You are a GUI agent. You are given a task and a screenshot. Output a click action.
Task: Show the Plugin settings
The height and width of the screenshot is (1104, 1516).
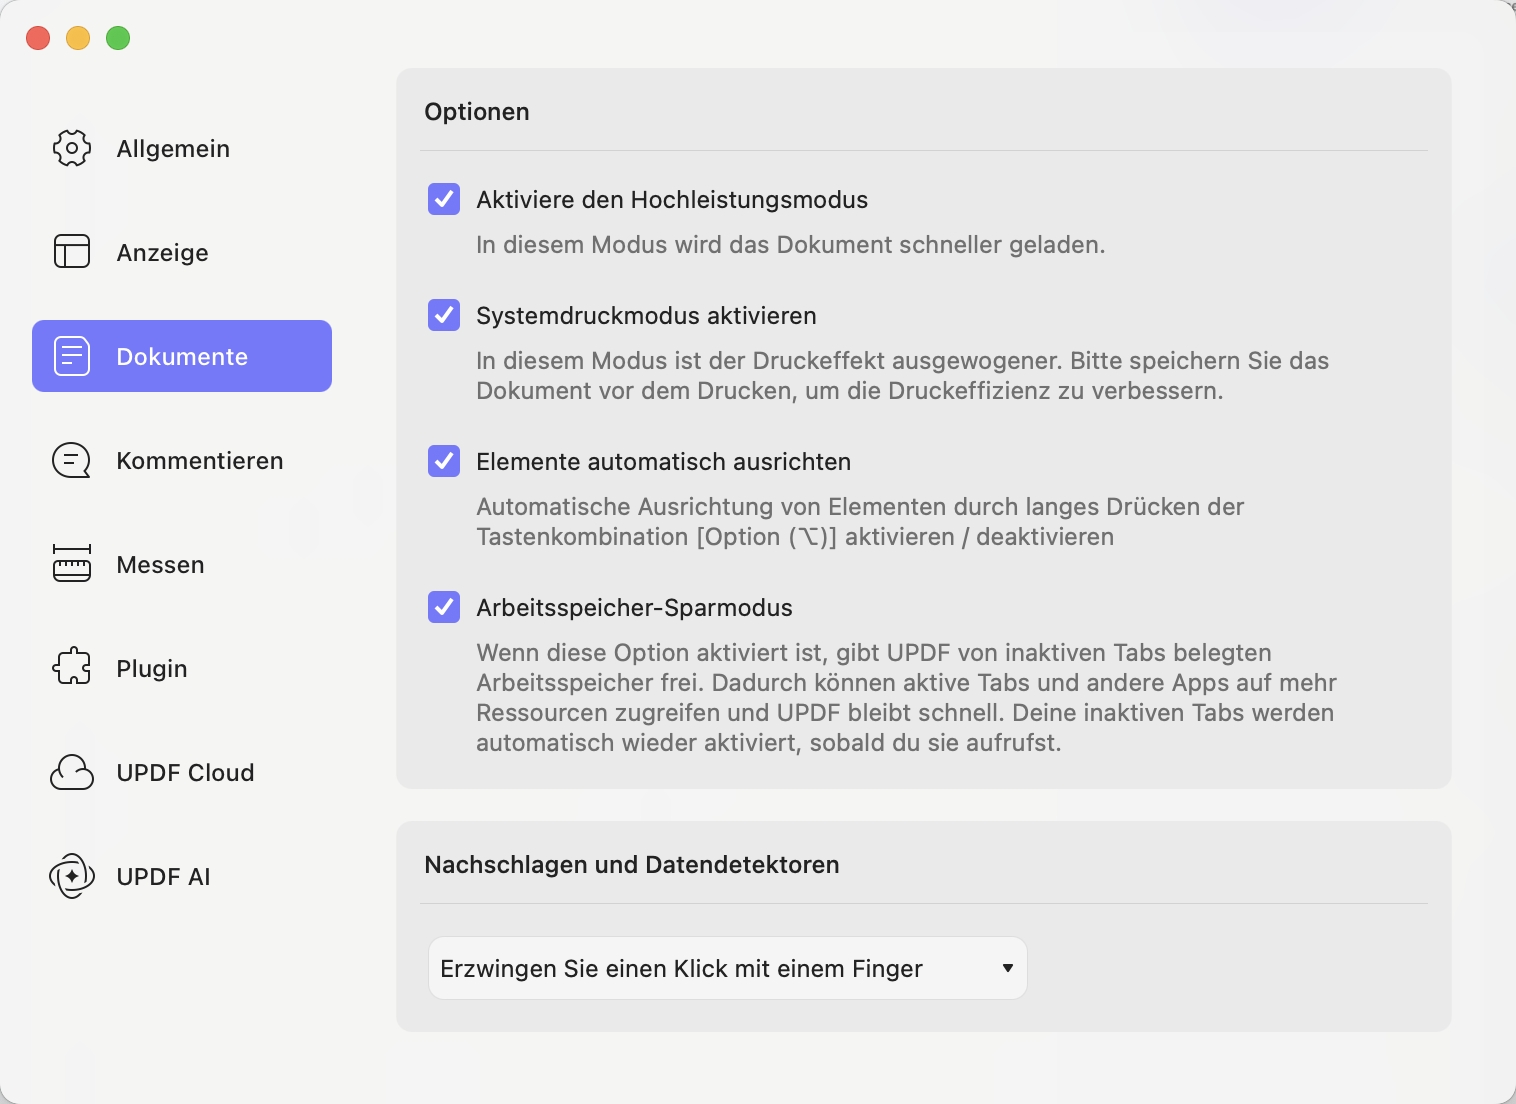[182, 668]
